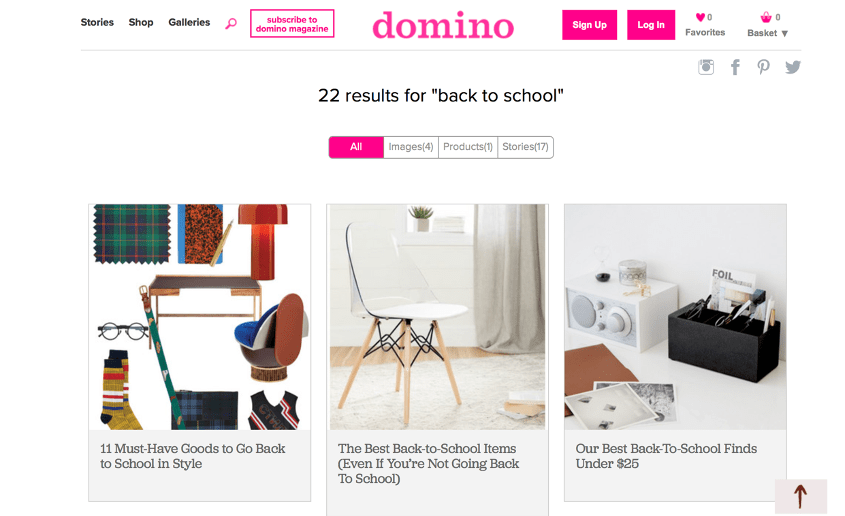Click the Log In button
This screenshot has width=845, height=516.
point(651,25)
